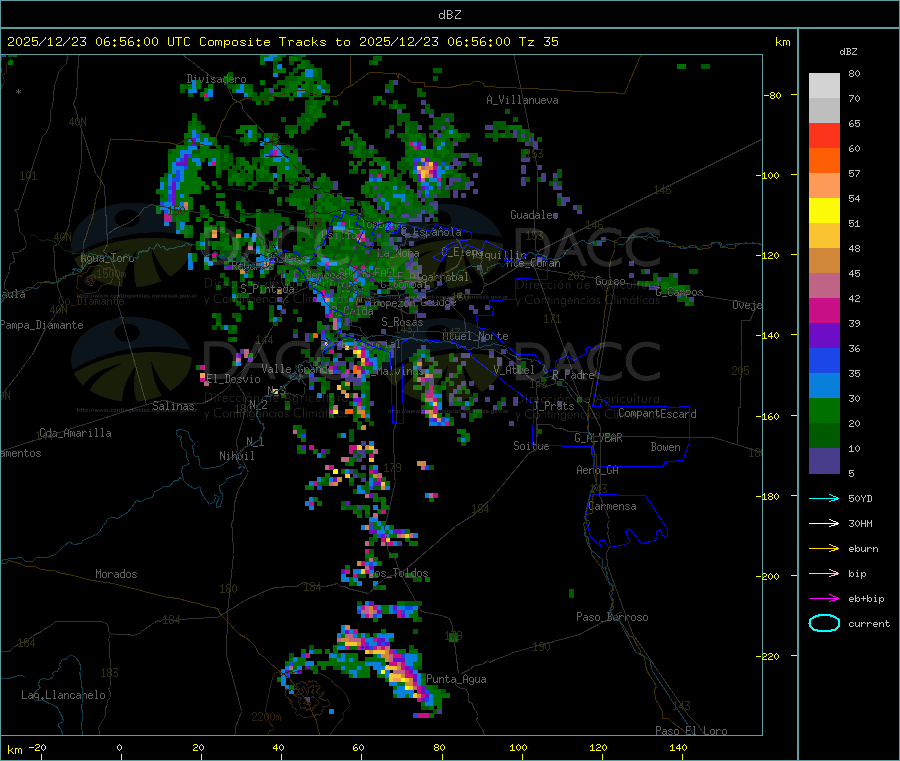Image resolution: width=900 pixels, height=761 pixels.
Task: Click the red 65 dBZ swatch
Action: click(x=824, y=135)
